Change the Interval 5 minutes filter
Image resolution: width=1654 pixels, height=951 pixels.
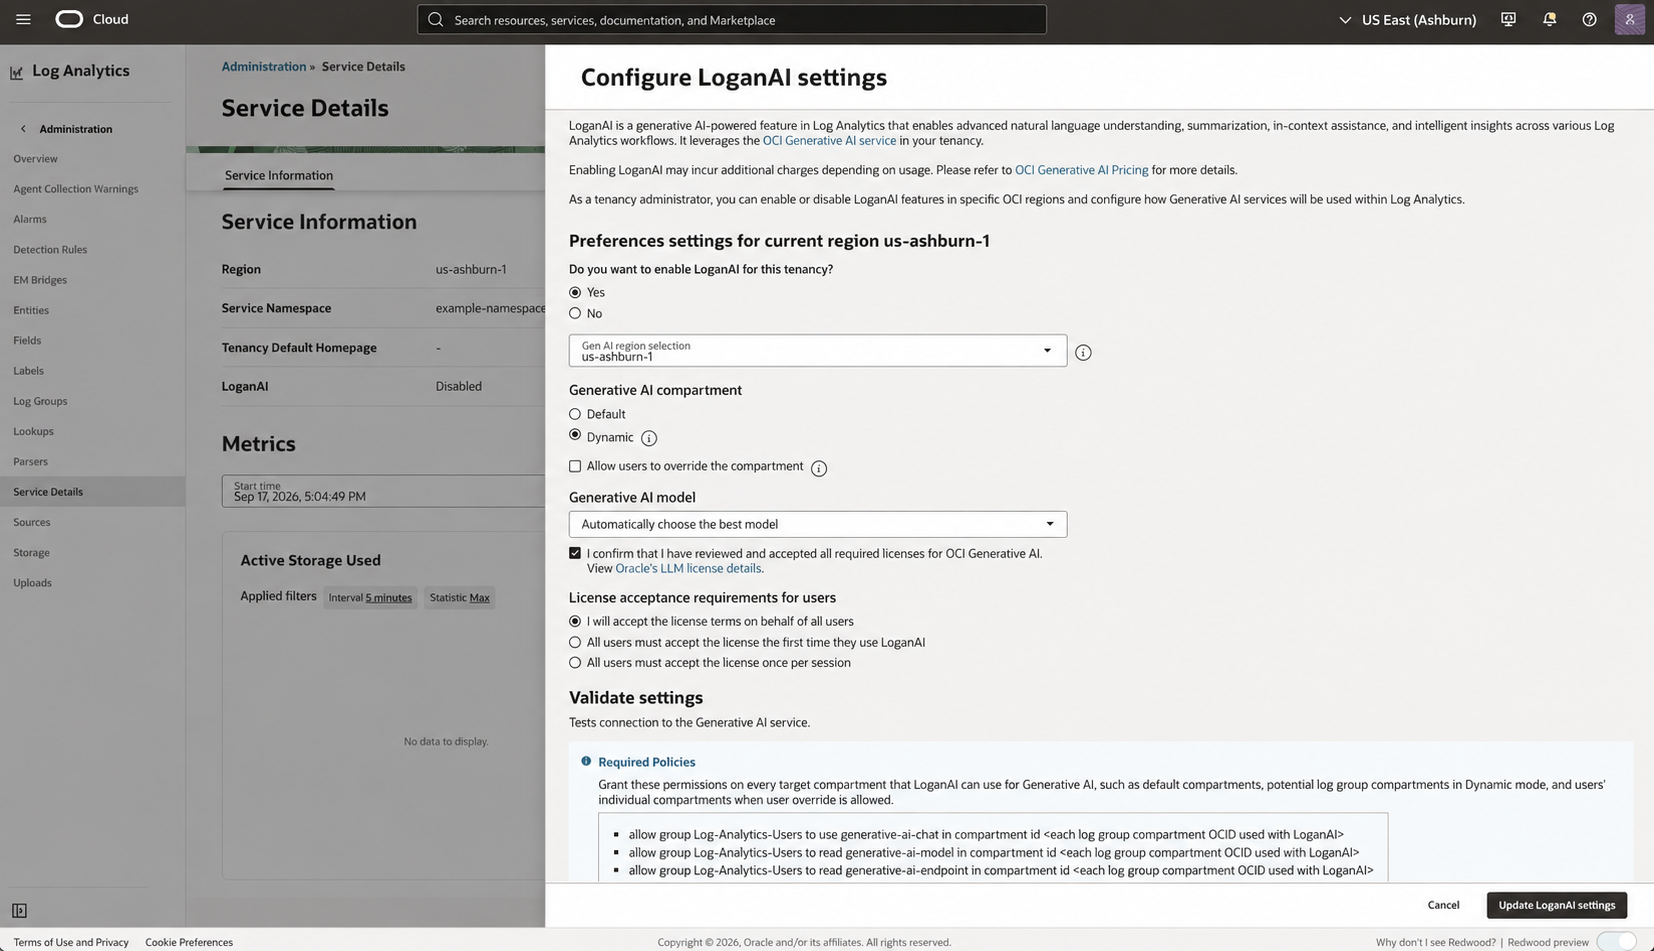pyautogui.click(x=370, y=597)
